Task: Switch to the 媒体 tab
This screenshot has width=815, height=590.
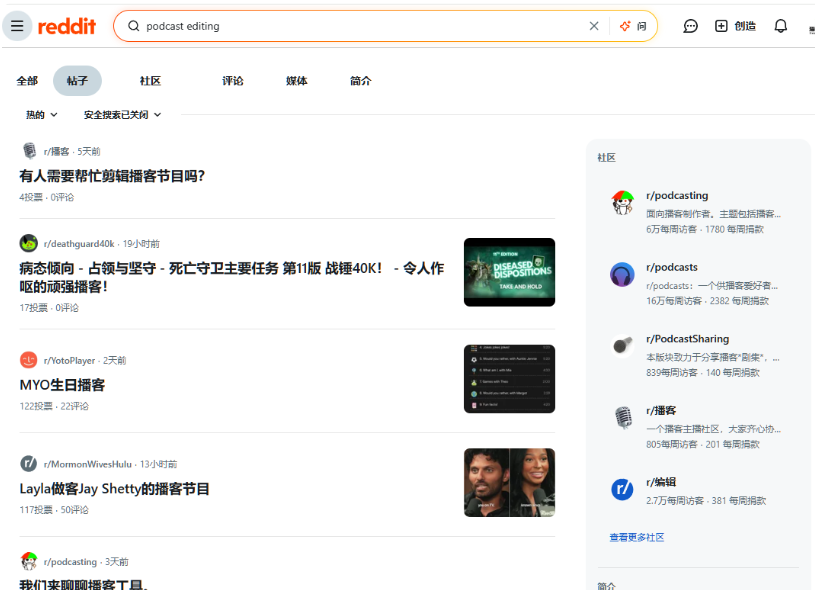Action: [x=296, y=81]
